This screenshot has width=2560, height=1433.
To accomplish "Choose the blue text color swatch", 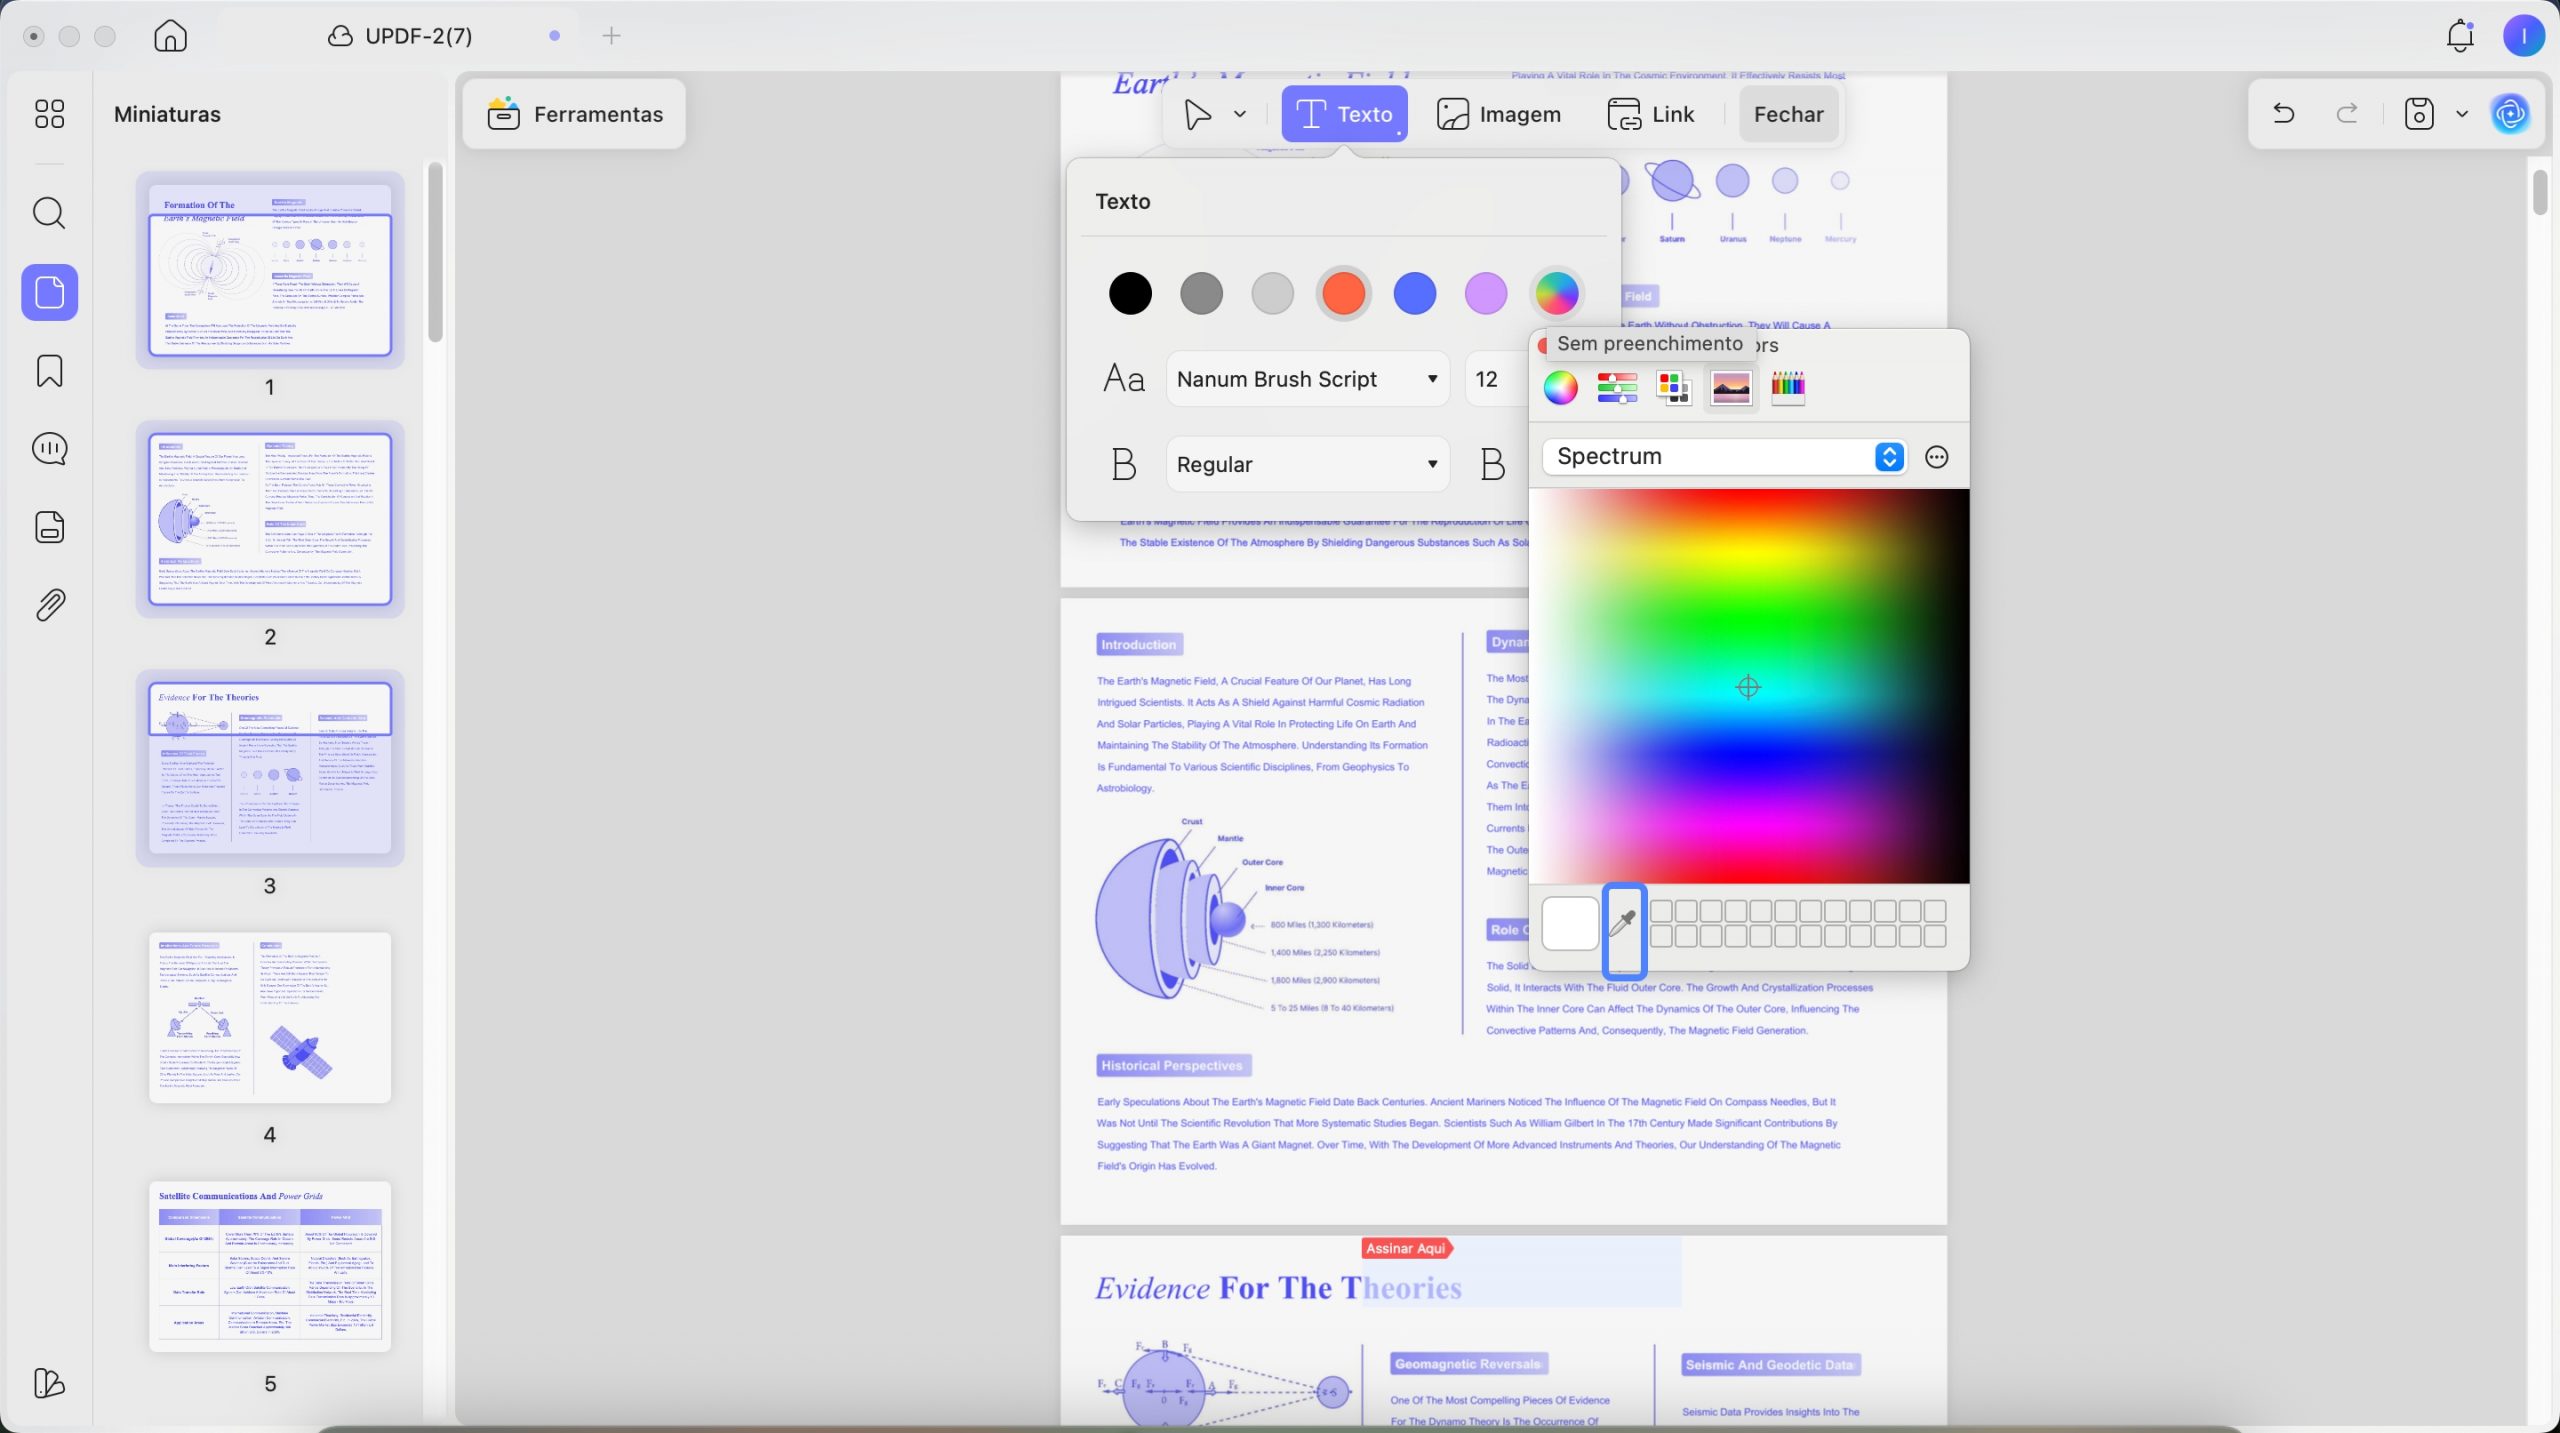I will click(1414, 294).
